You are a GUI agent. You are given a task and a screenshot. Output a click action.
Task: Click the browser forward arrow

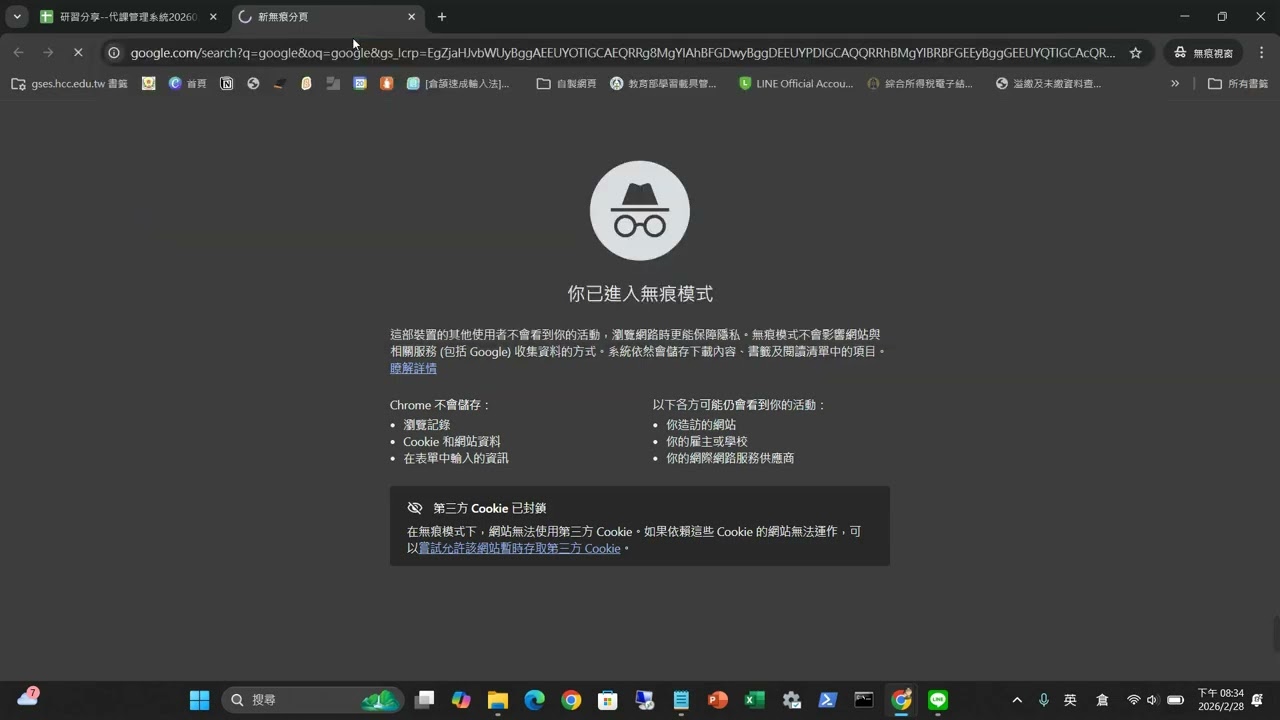tap(48, 53)
